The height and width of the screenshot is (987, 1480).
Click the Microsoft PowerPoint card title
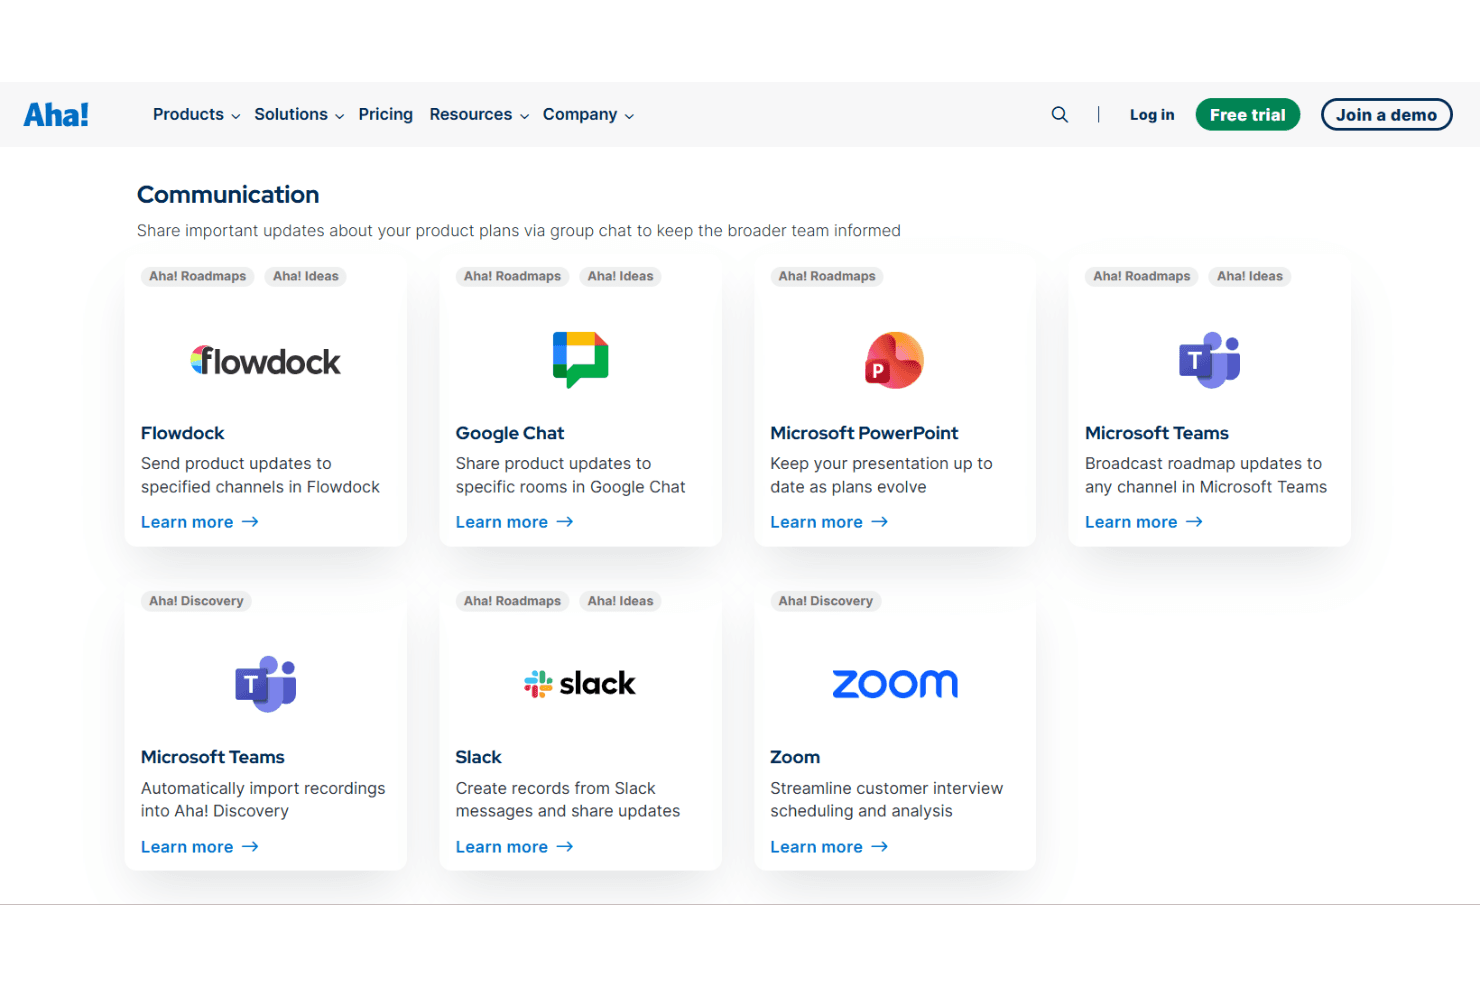click(x=864, y=433)
